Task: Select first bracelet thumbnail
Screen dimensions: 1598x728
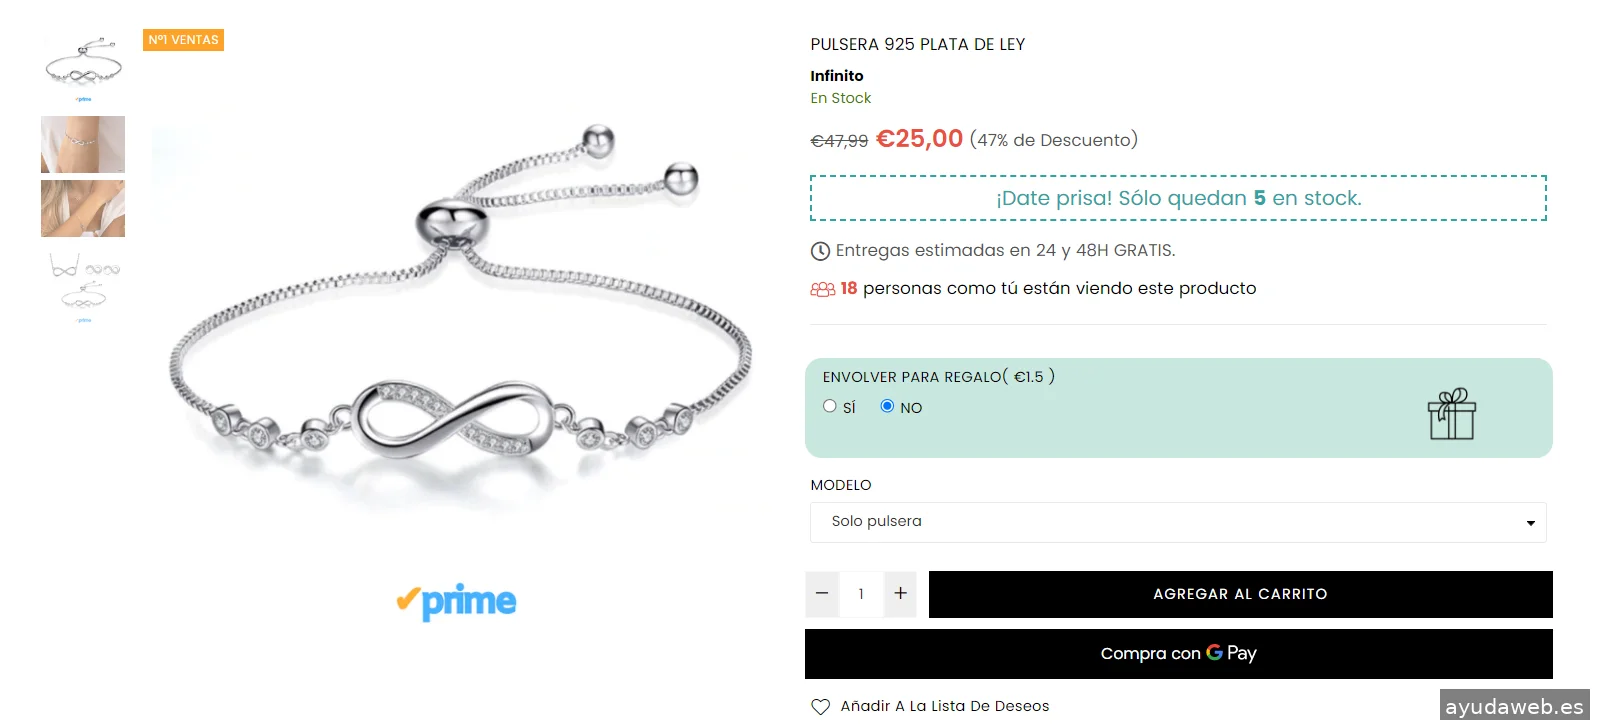Action: pyautogui.click(x=83, y=70)
